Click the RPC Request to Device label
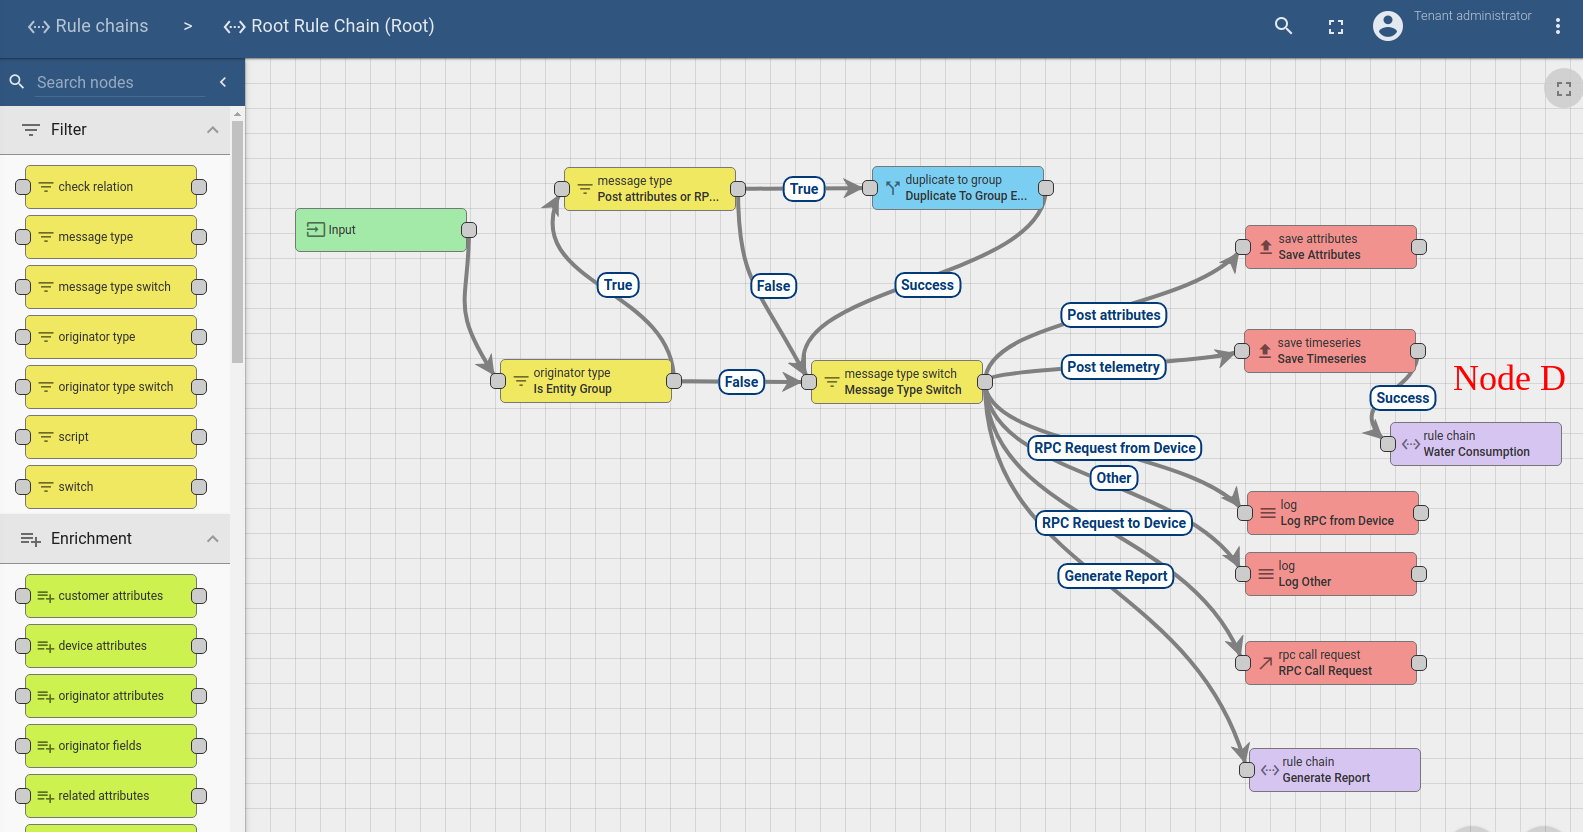 (1114, 523)
